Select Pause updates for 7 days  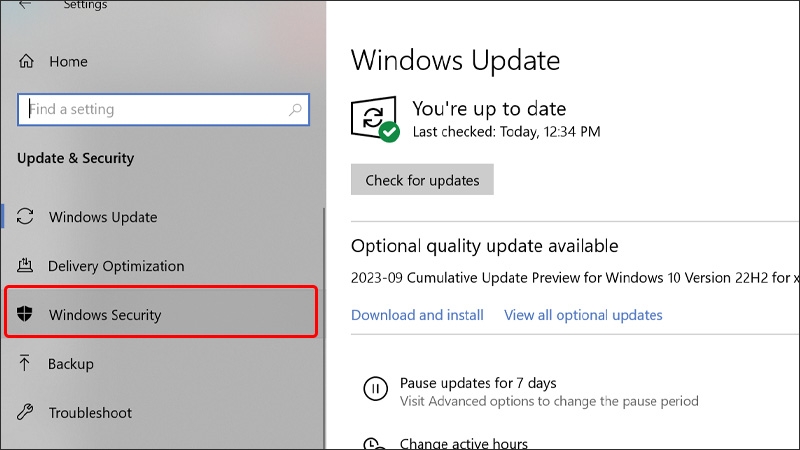(478, 383)
